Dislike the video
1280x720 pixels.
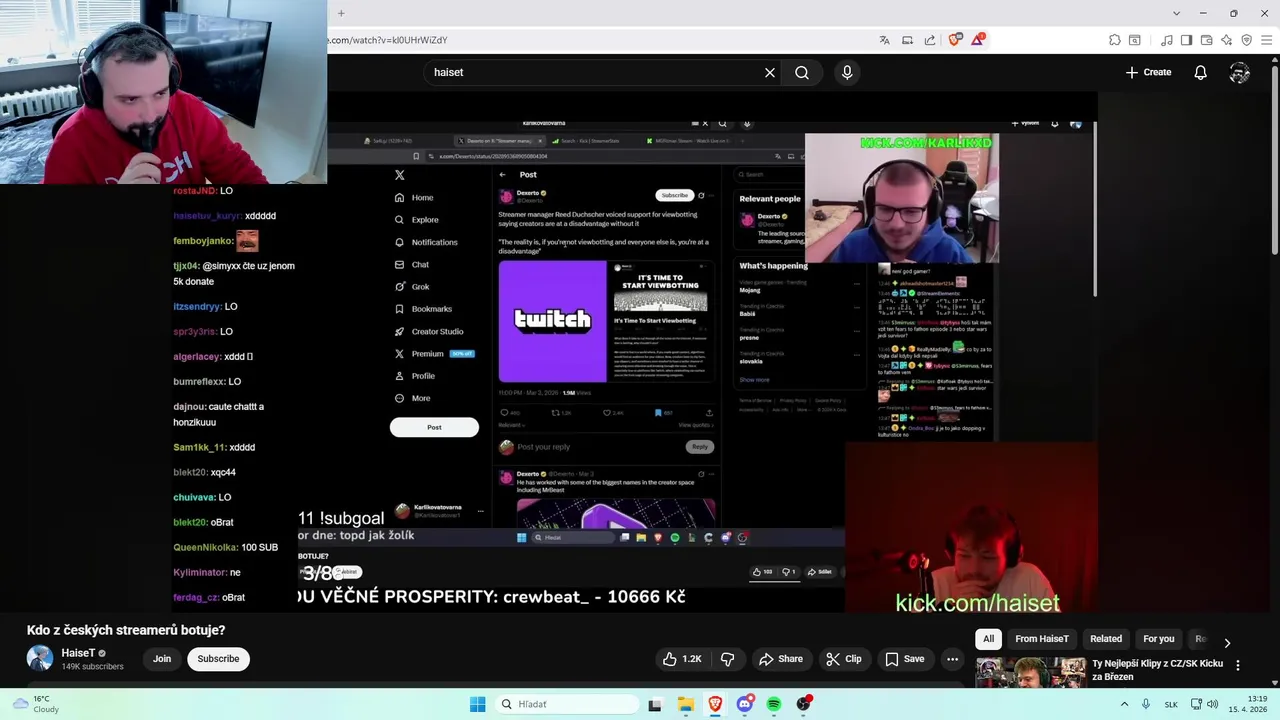[x=728, y=659]
